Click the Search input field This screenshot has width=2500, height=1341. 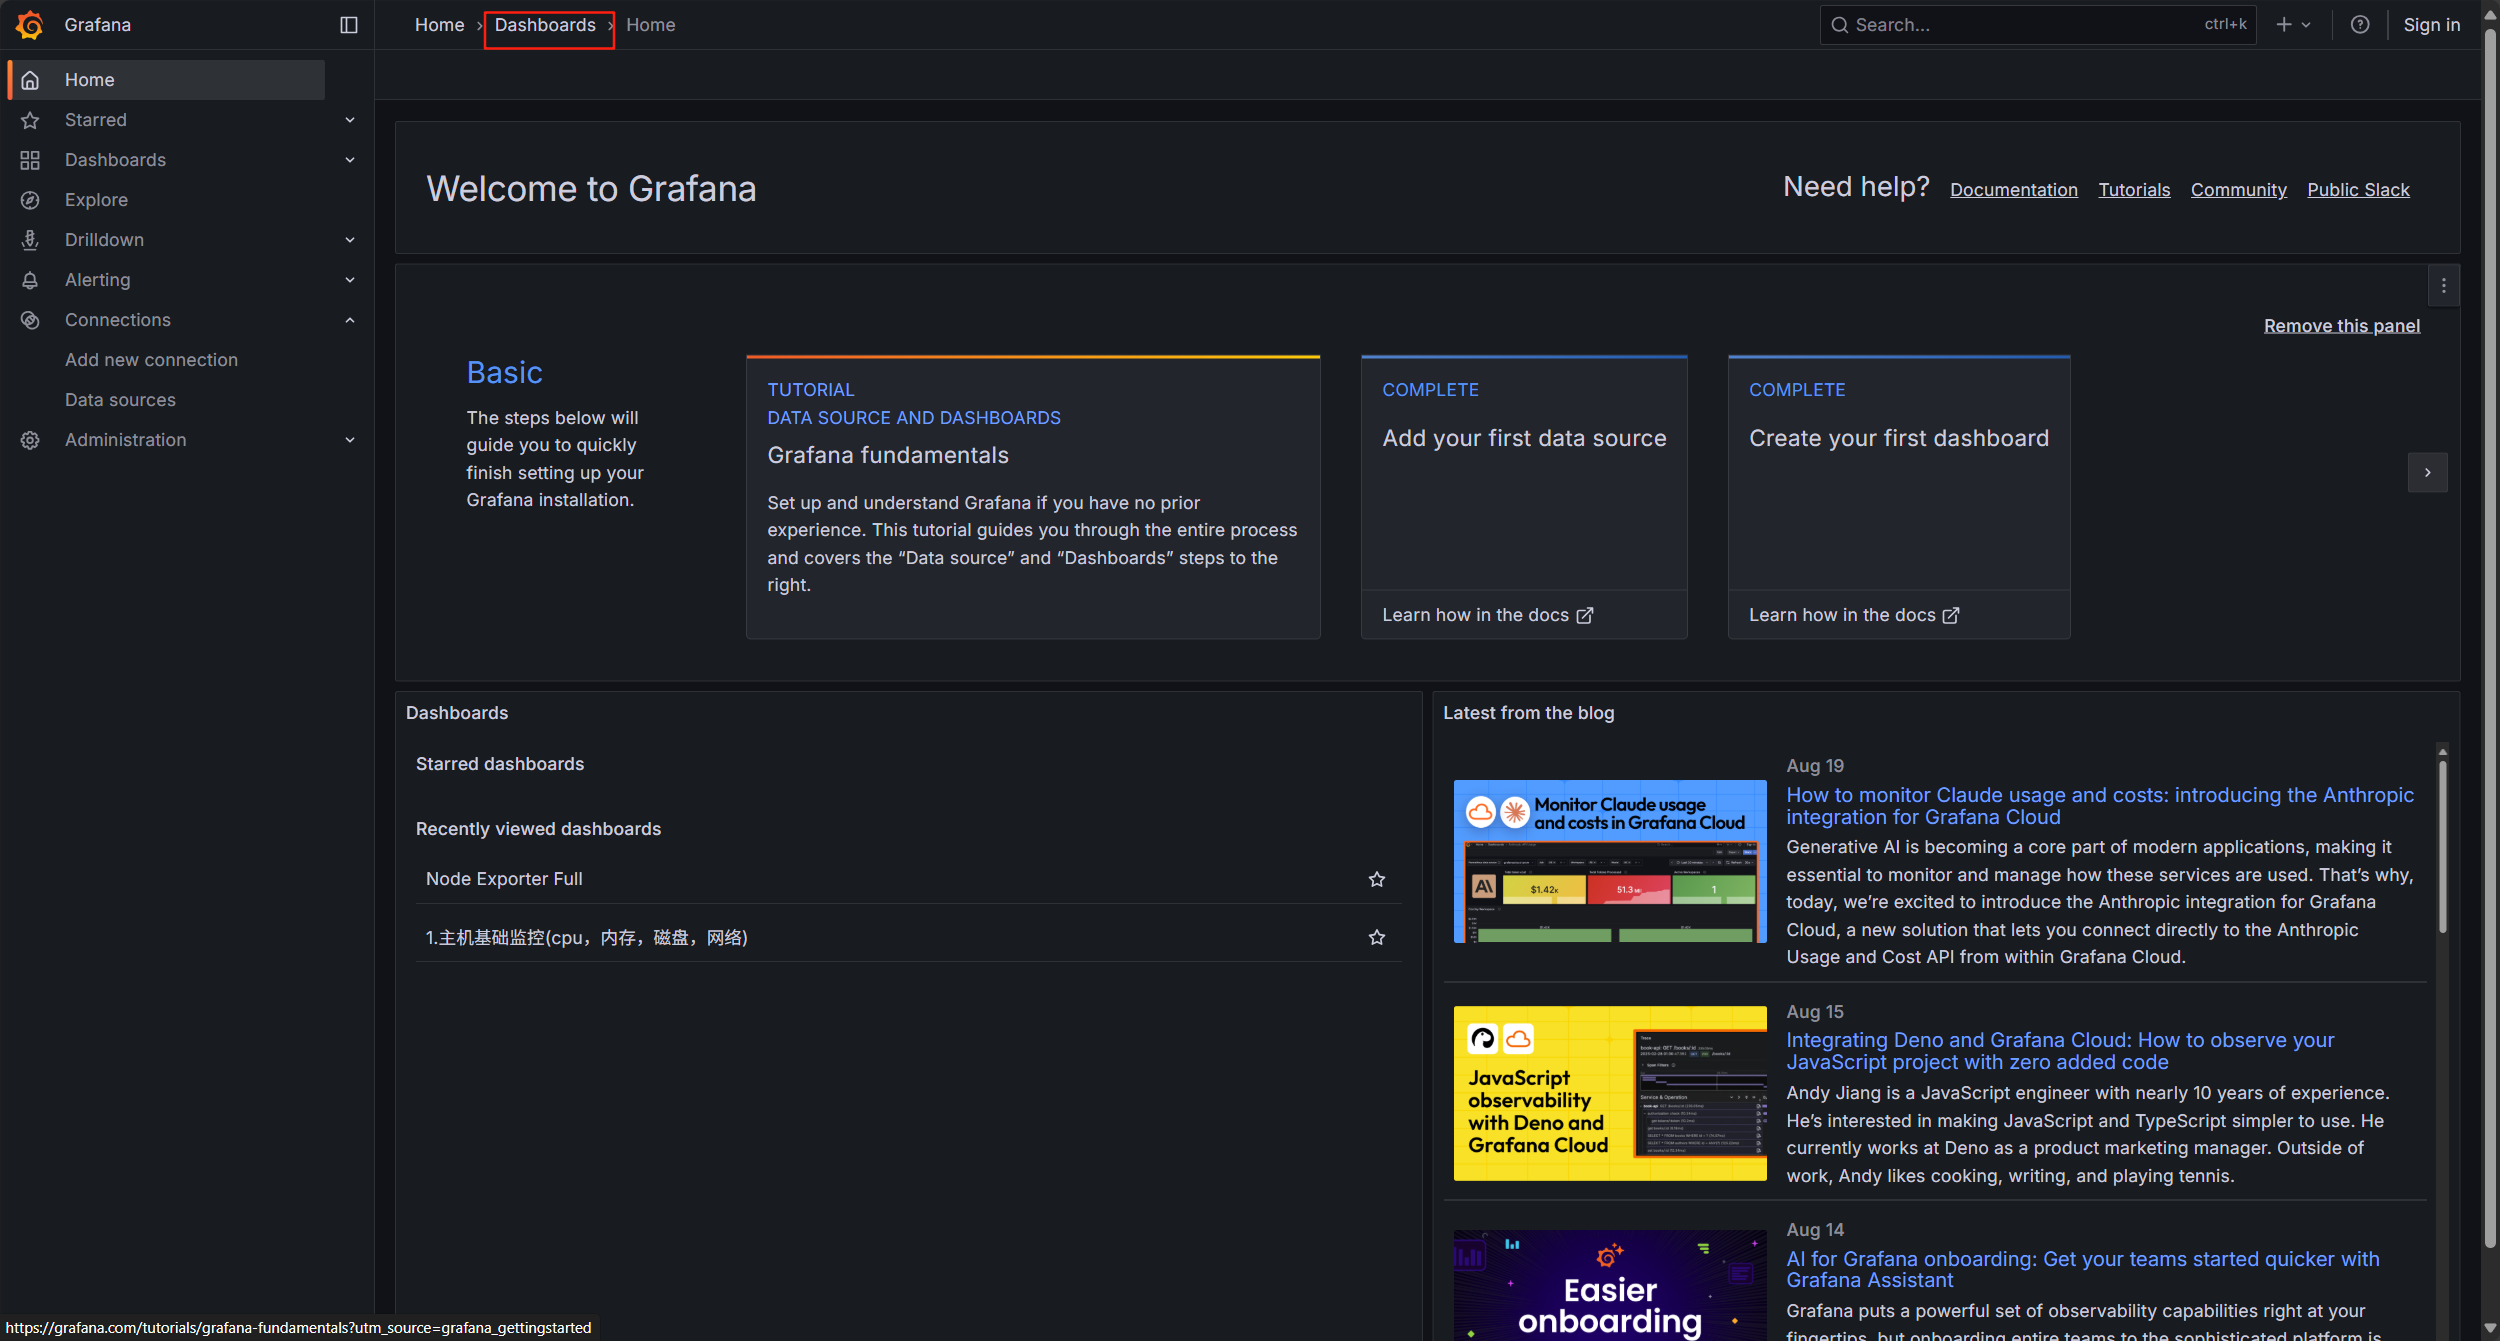(2037, 25)
